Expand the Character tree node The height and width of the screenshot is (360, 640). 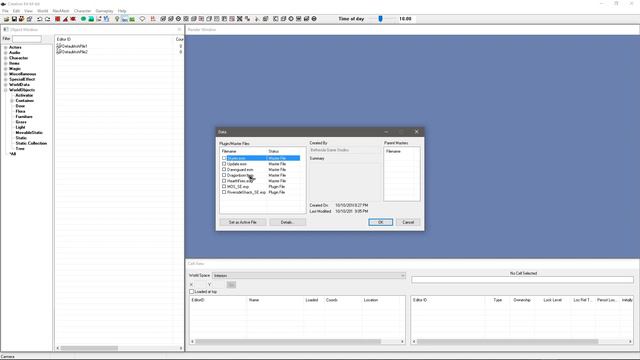6,58
